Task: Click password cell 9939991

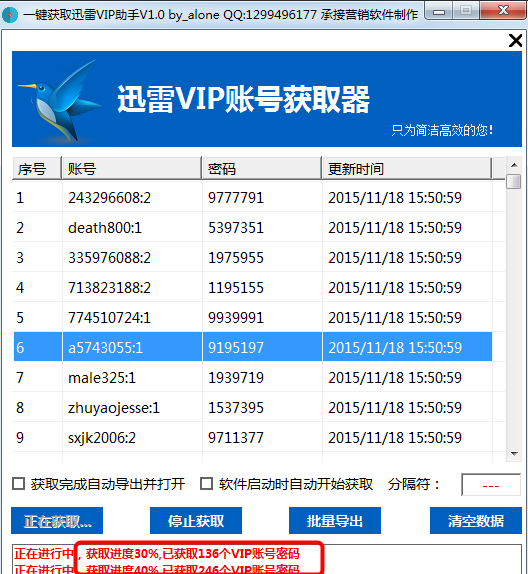Action: pos(236,318)
